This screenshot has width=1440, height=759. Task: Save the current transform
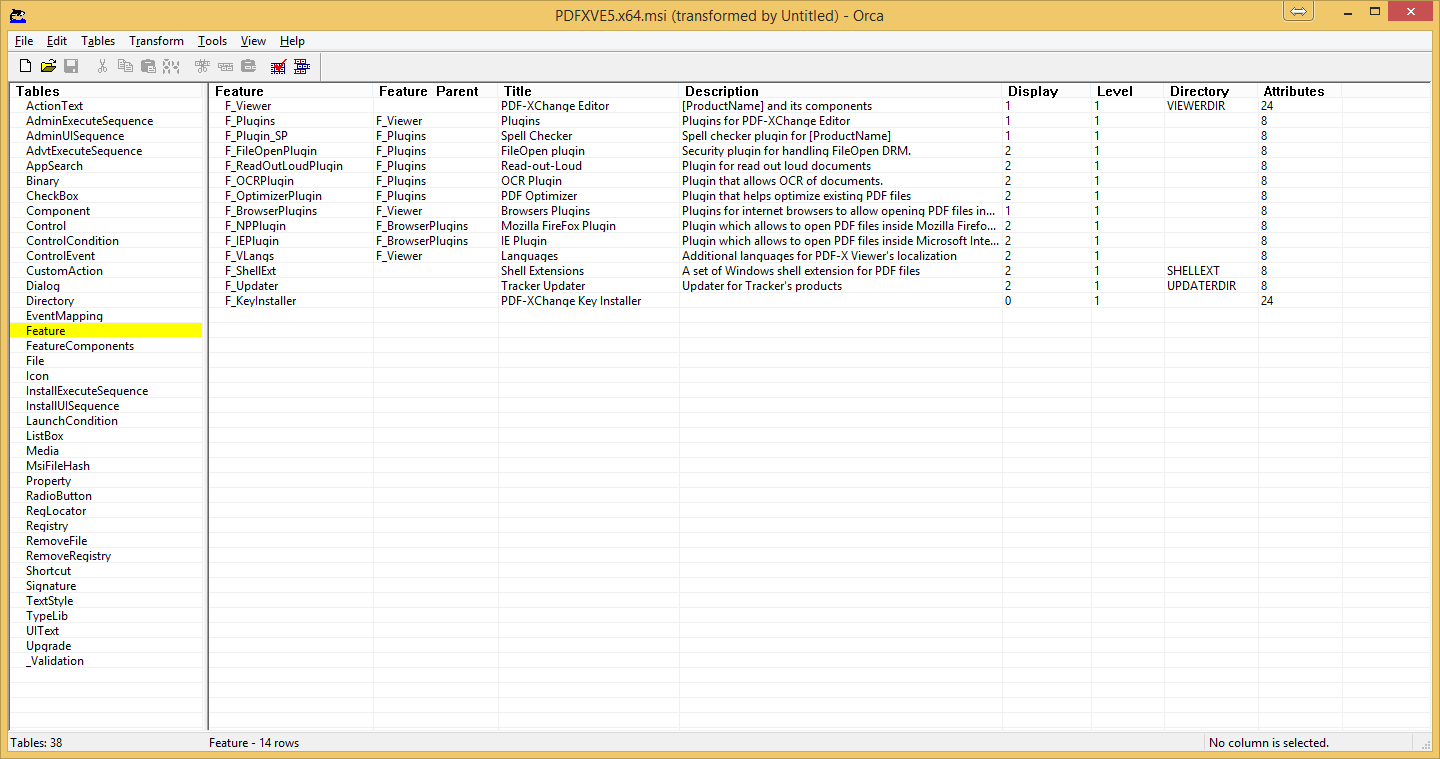tap(71, 66)
